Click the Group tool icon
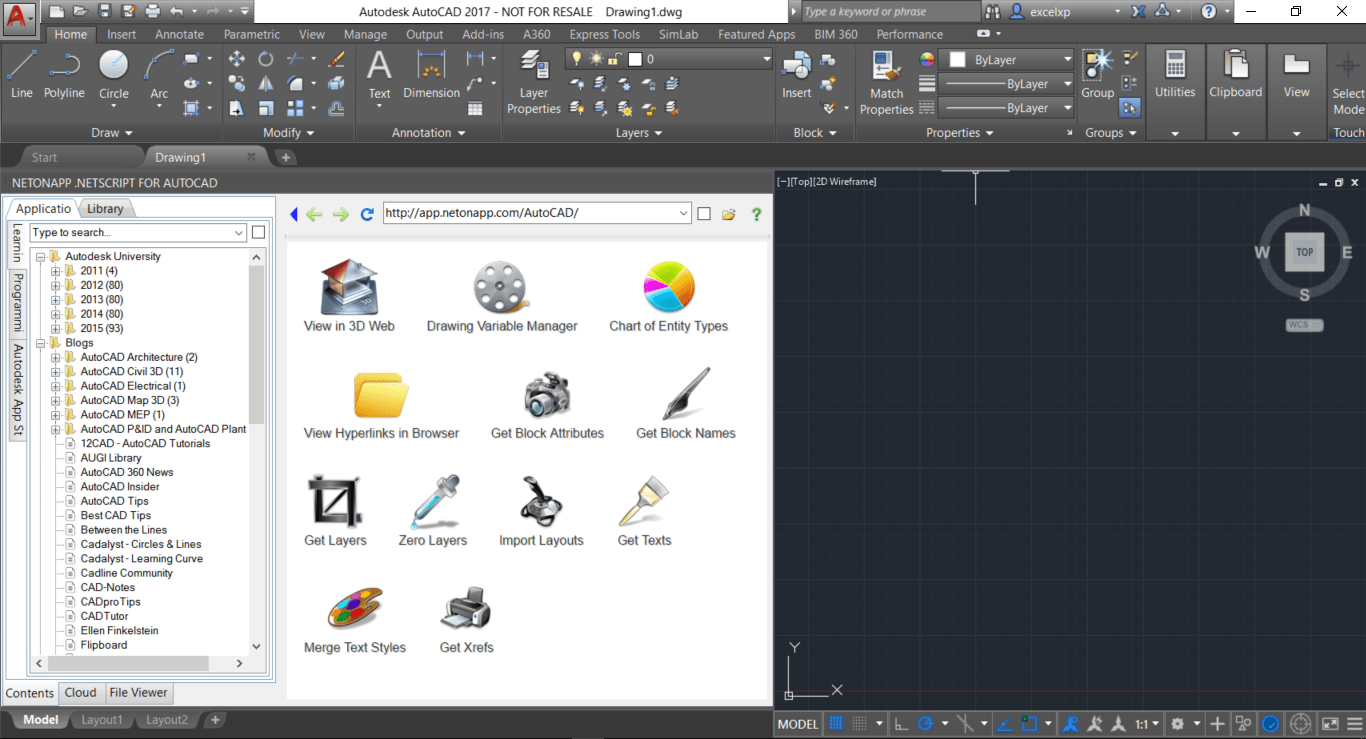 [1097, 74]
